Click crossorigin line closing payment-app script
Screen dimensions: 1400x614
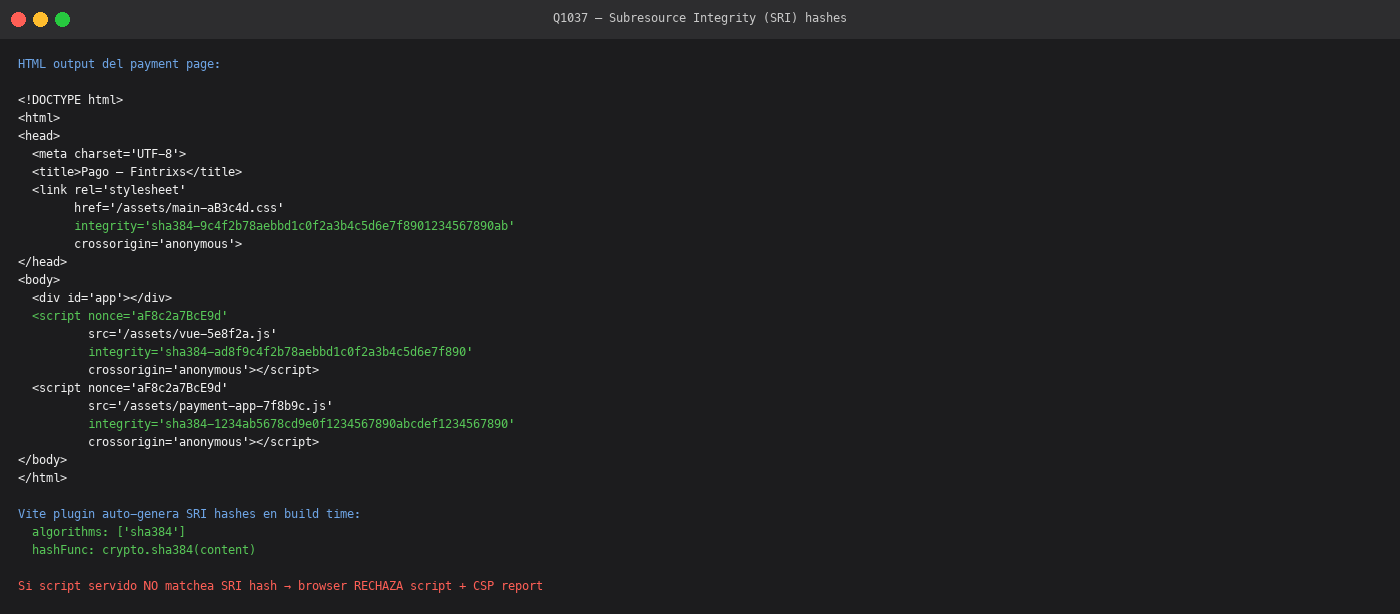coord(203,442)
